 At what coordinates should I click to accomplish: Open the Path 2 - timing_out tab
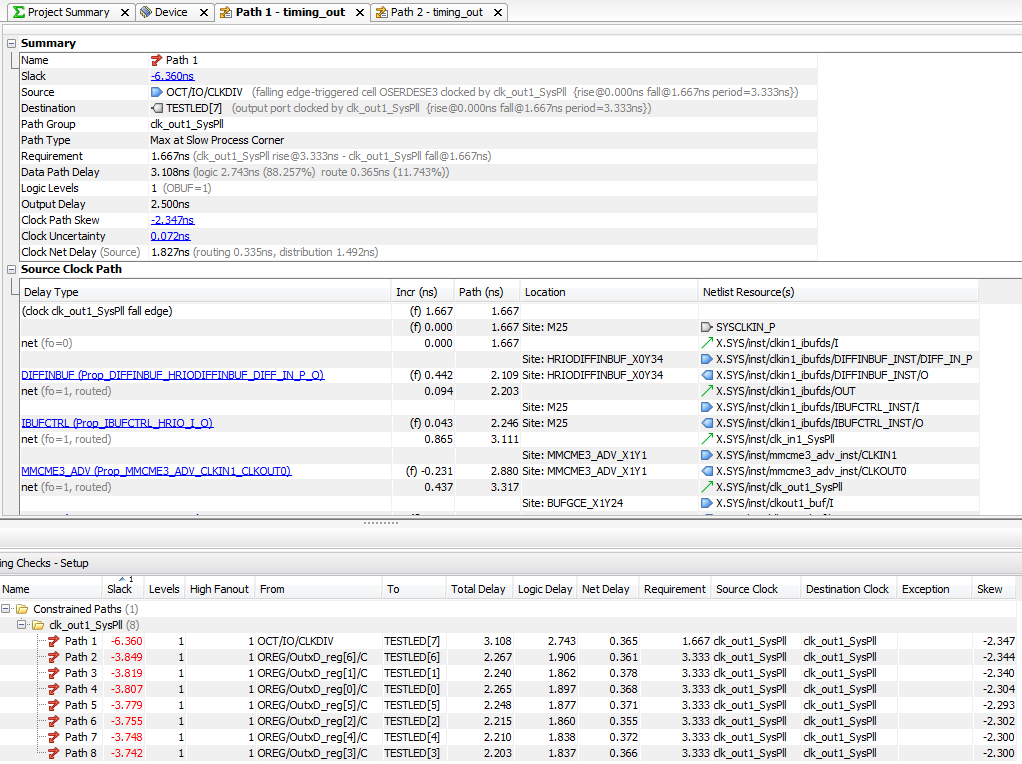[x=436, y=12]
